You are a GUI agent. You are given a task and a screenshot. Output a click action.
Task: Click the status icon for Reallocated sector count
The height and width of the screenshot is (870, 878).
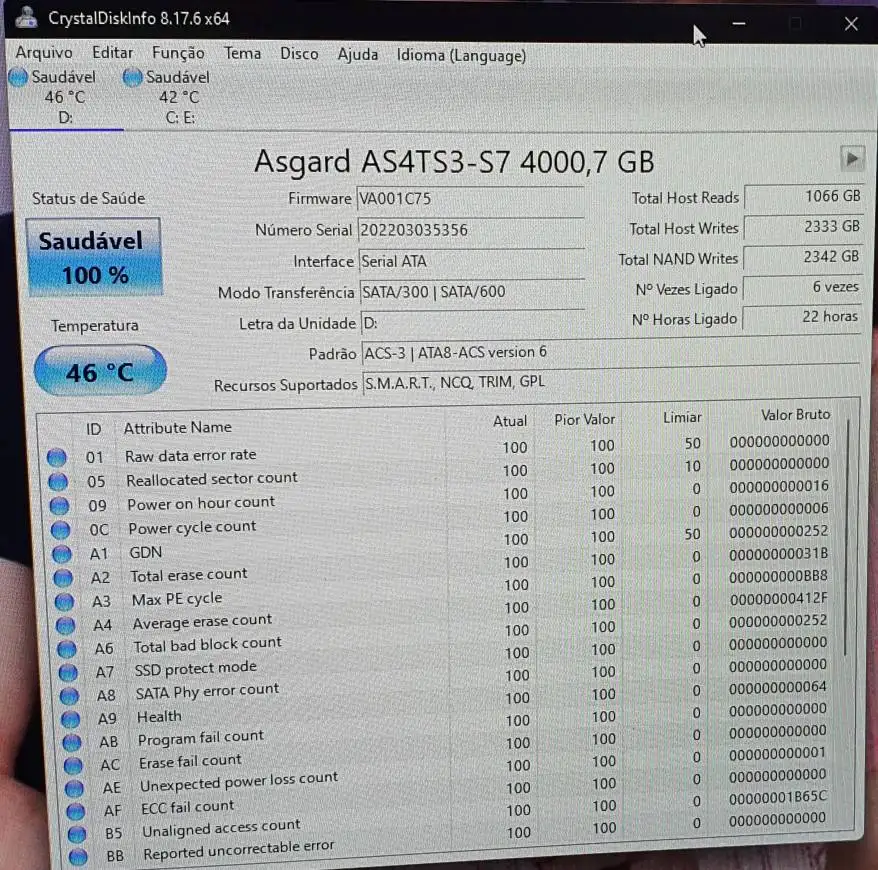58,481
